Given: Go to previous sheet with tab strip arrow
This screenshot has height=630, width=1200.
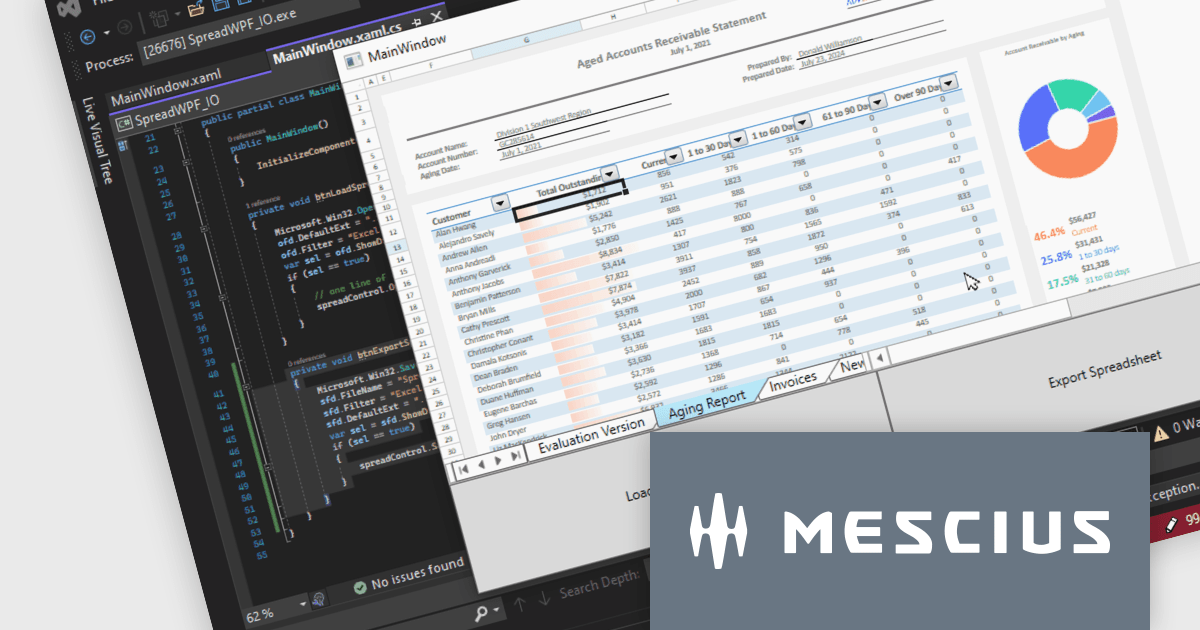Looking at the screenshot, I should 483,465.
